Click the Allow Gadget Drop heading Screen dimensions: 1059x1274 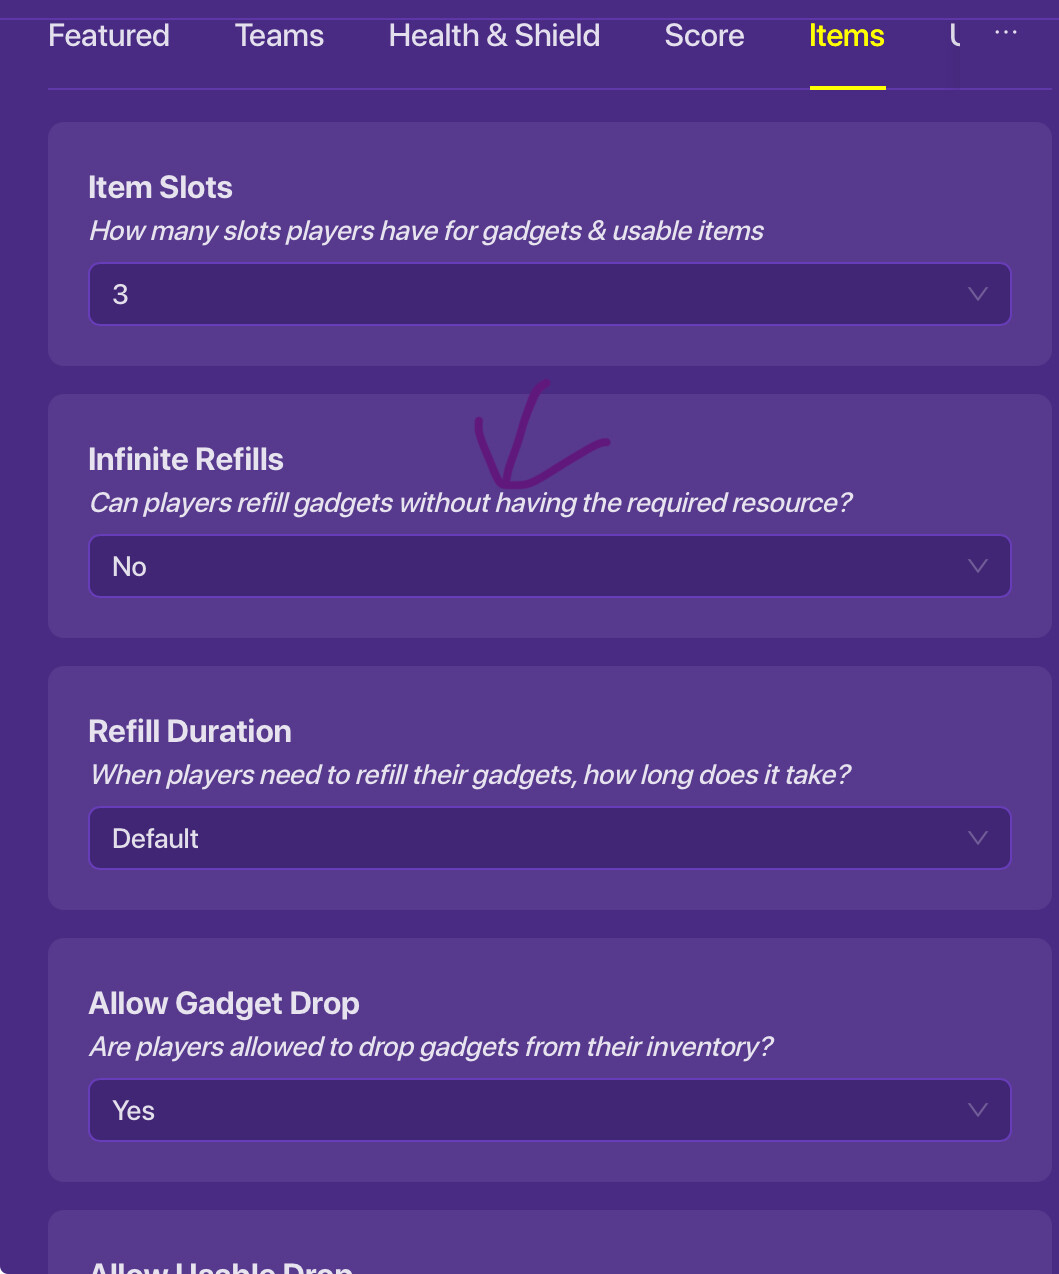(224, 1003)
